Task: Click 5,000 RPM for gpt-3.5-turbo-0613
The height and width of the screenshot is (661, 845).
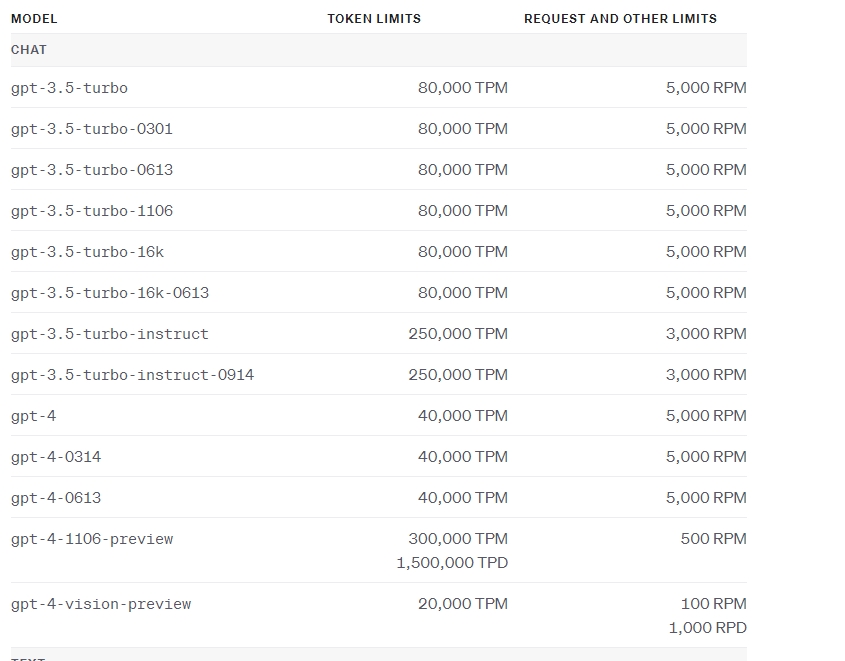Action: tap(706, 170)
